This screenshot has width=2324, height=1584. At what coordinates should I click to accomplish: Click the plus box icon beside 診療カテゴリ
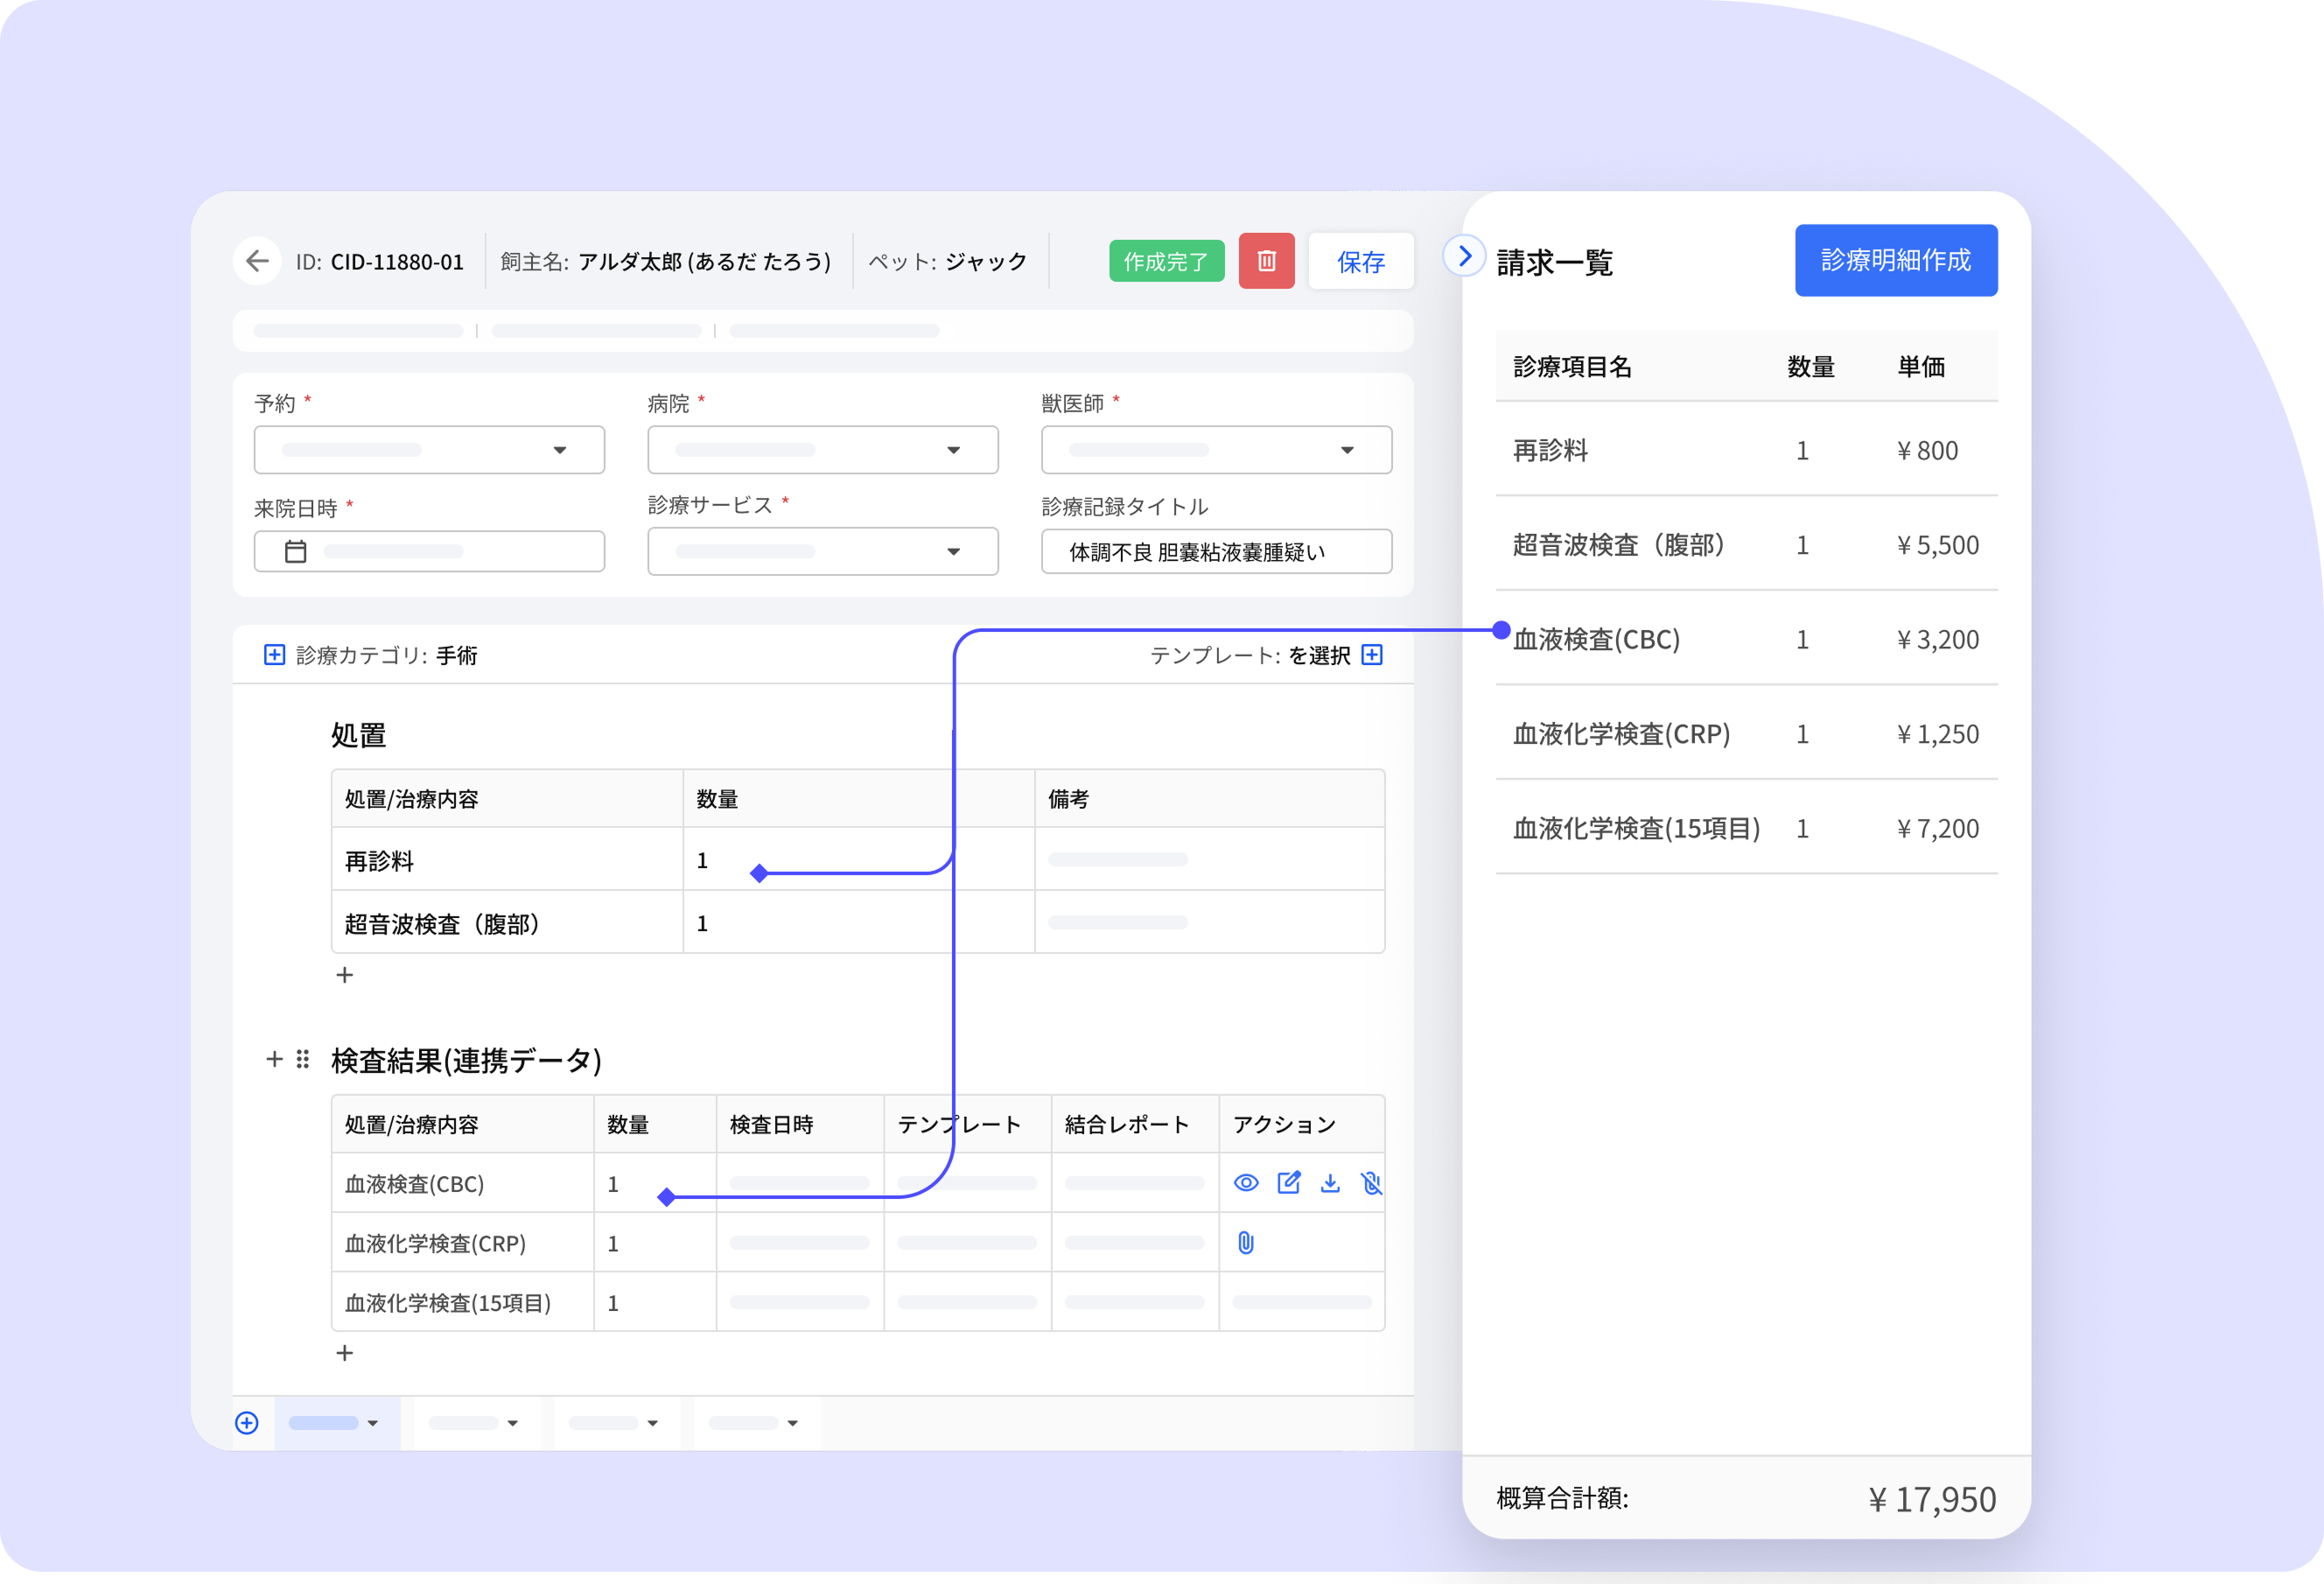coord(274,655)
